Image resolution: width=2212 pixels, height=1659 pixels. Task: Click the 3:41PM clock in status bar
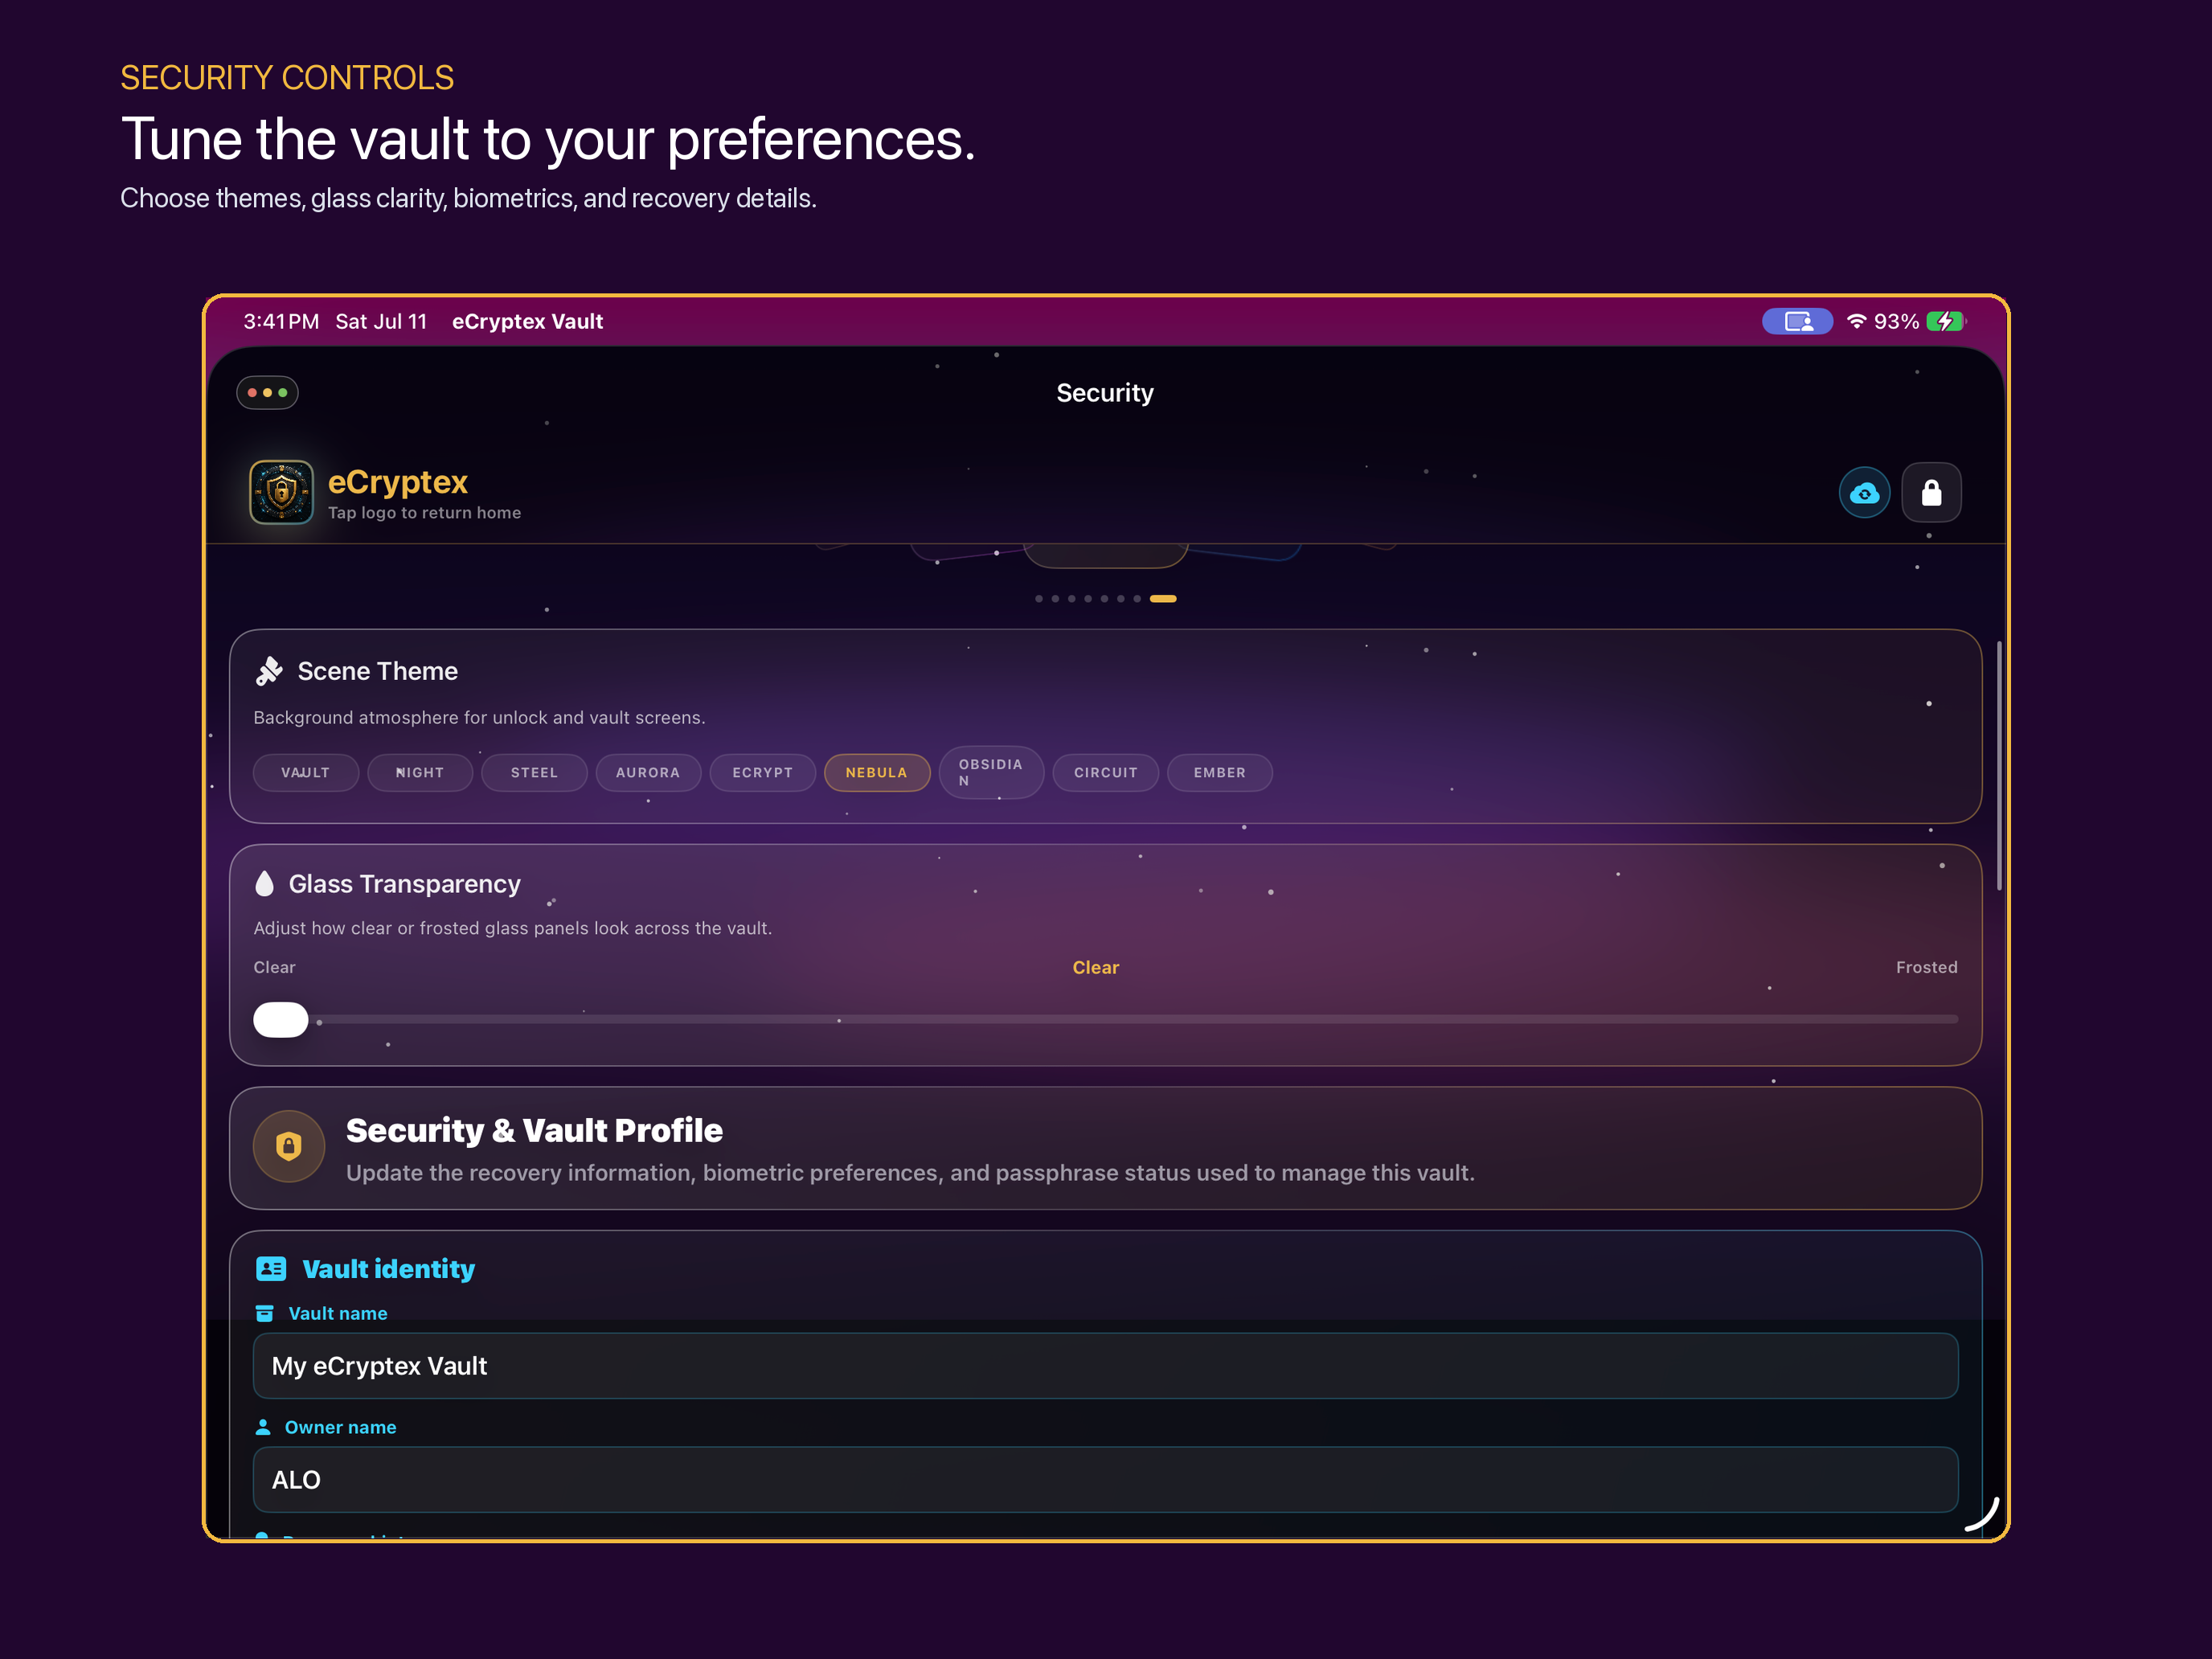tap(282, 321)
